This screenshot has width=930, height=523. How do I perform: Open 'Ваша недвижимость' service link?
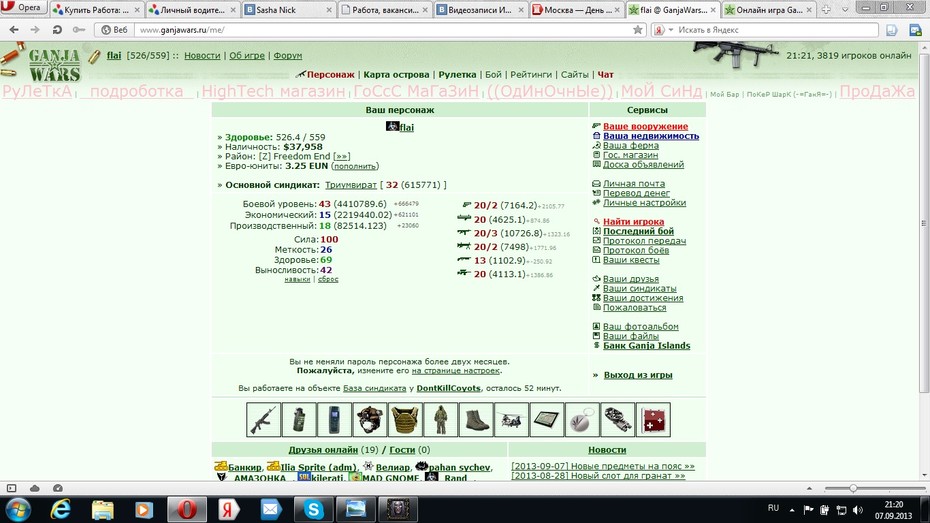[x=651, y=136]
